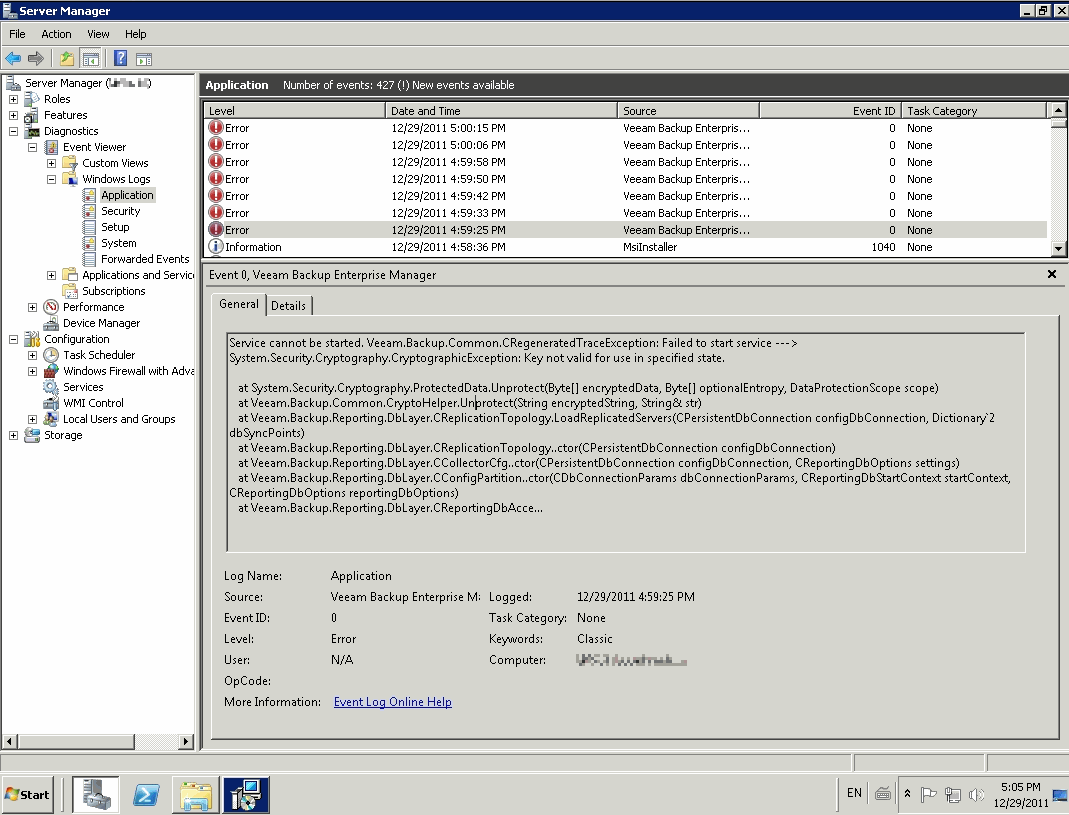Click the Performance node icon
The image size is (1069, 815).
point(51,307)
